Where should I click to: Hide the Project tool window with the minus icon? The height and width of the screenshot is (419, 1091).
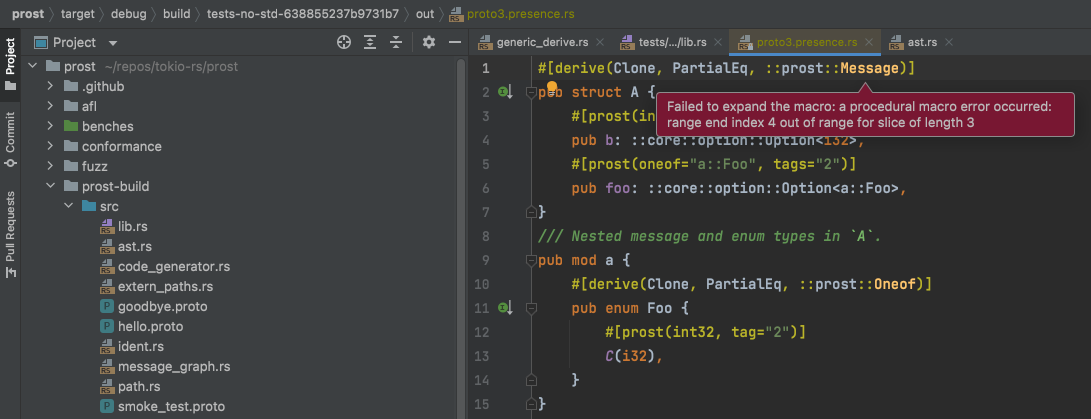coord(455,42)
